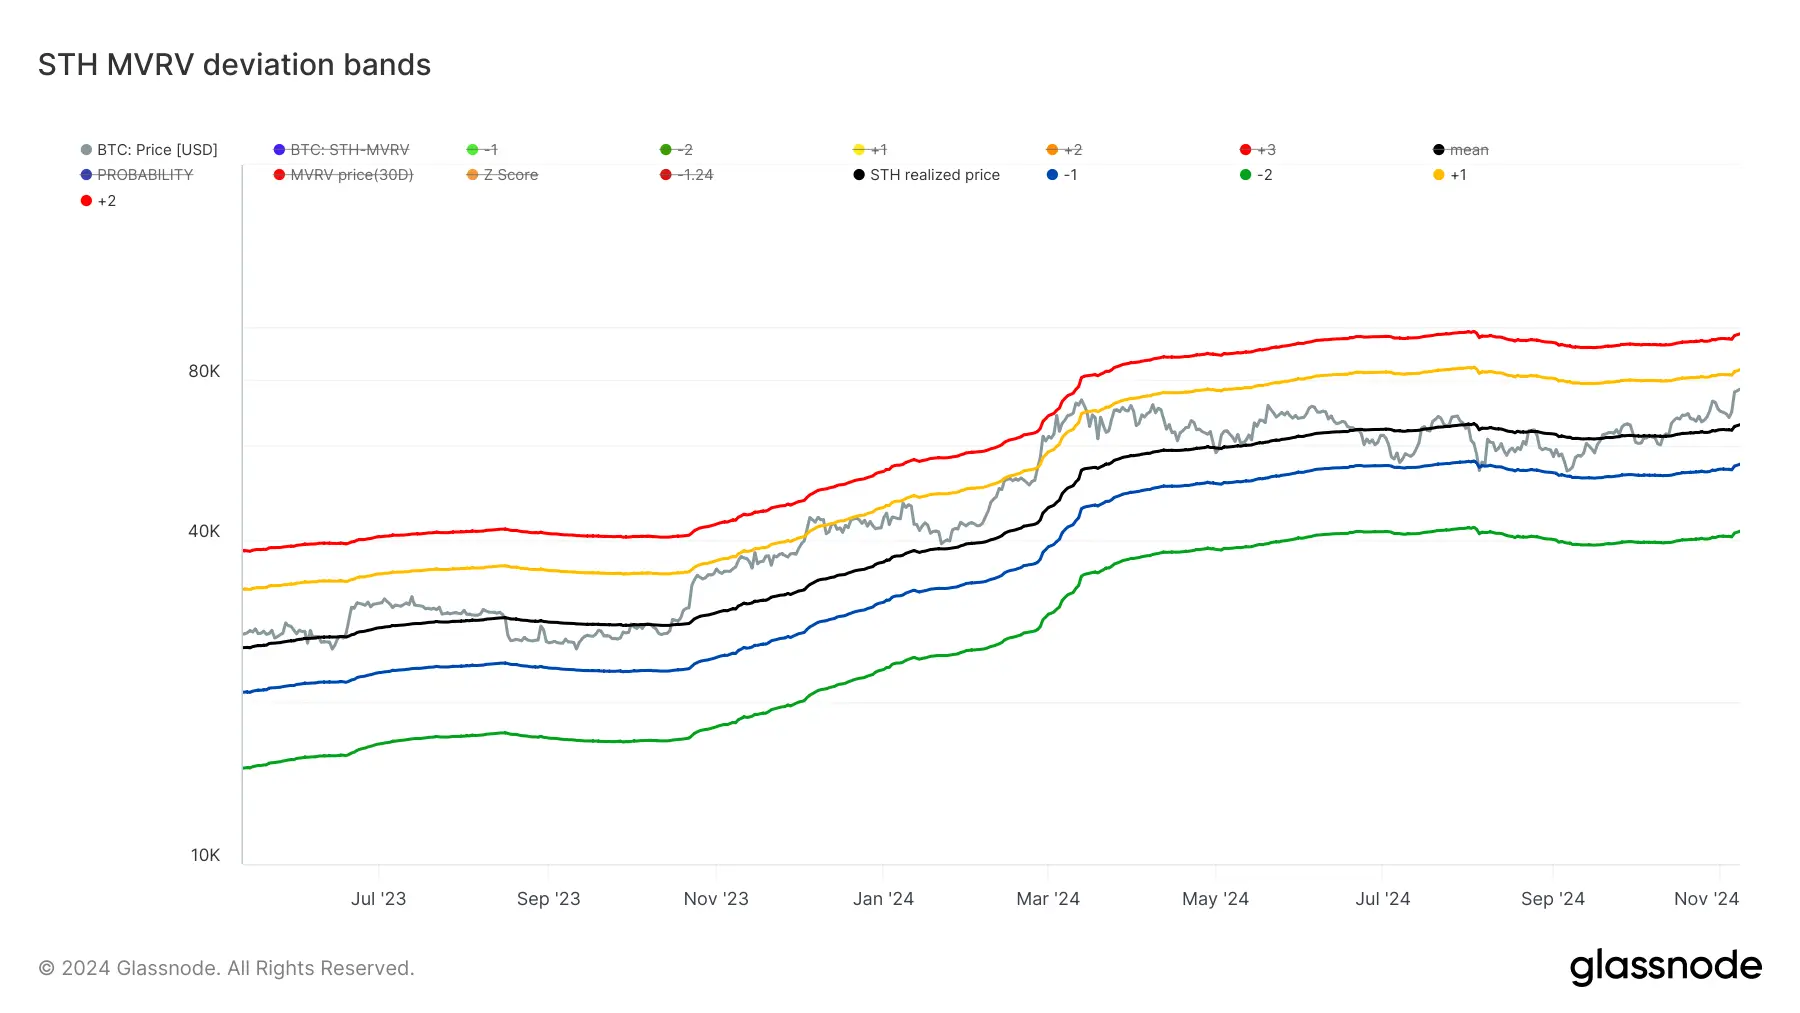Click the Jul '23 x-axis label

(378, 899)
